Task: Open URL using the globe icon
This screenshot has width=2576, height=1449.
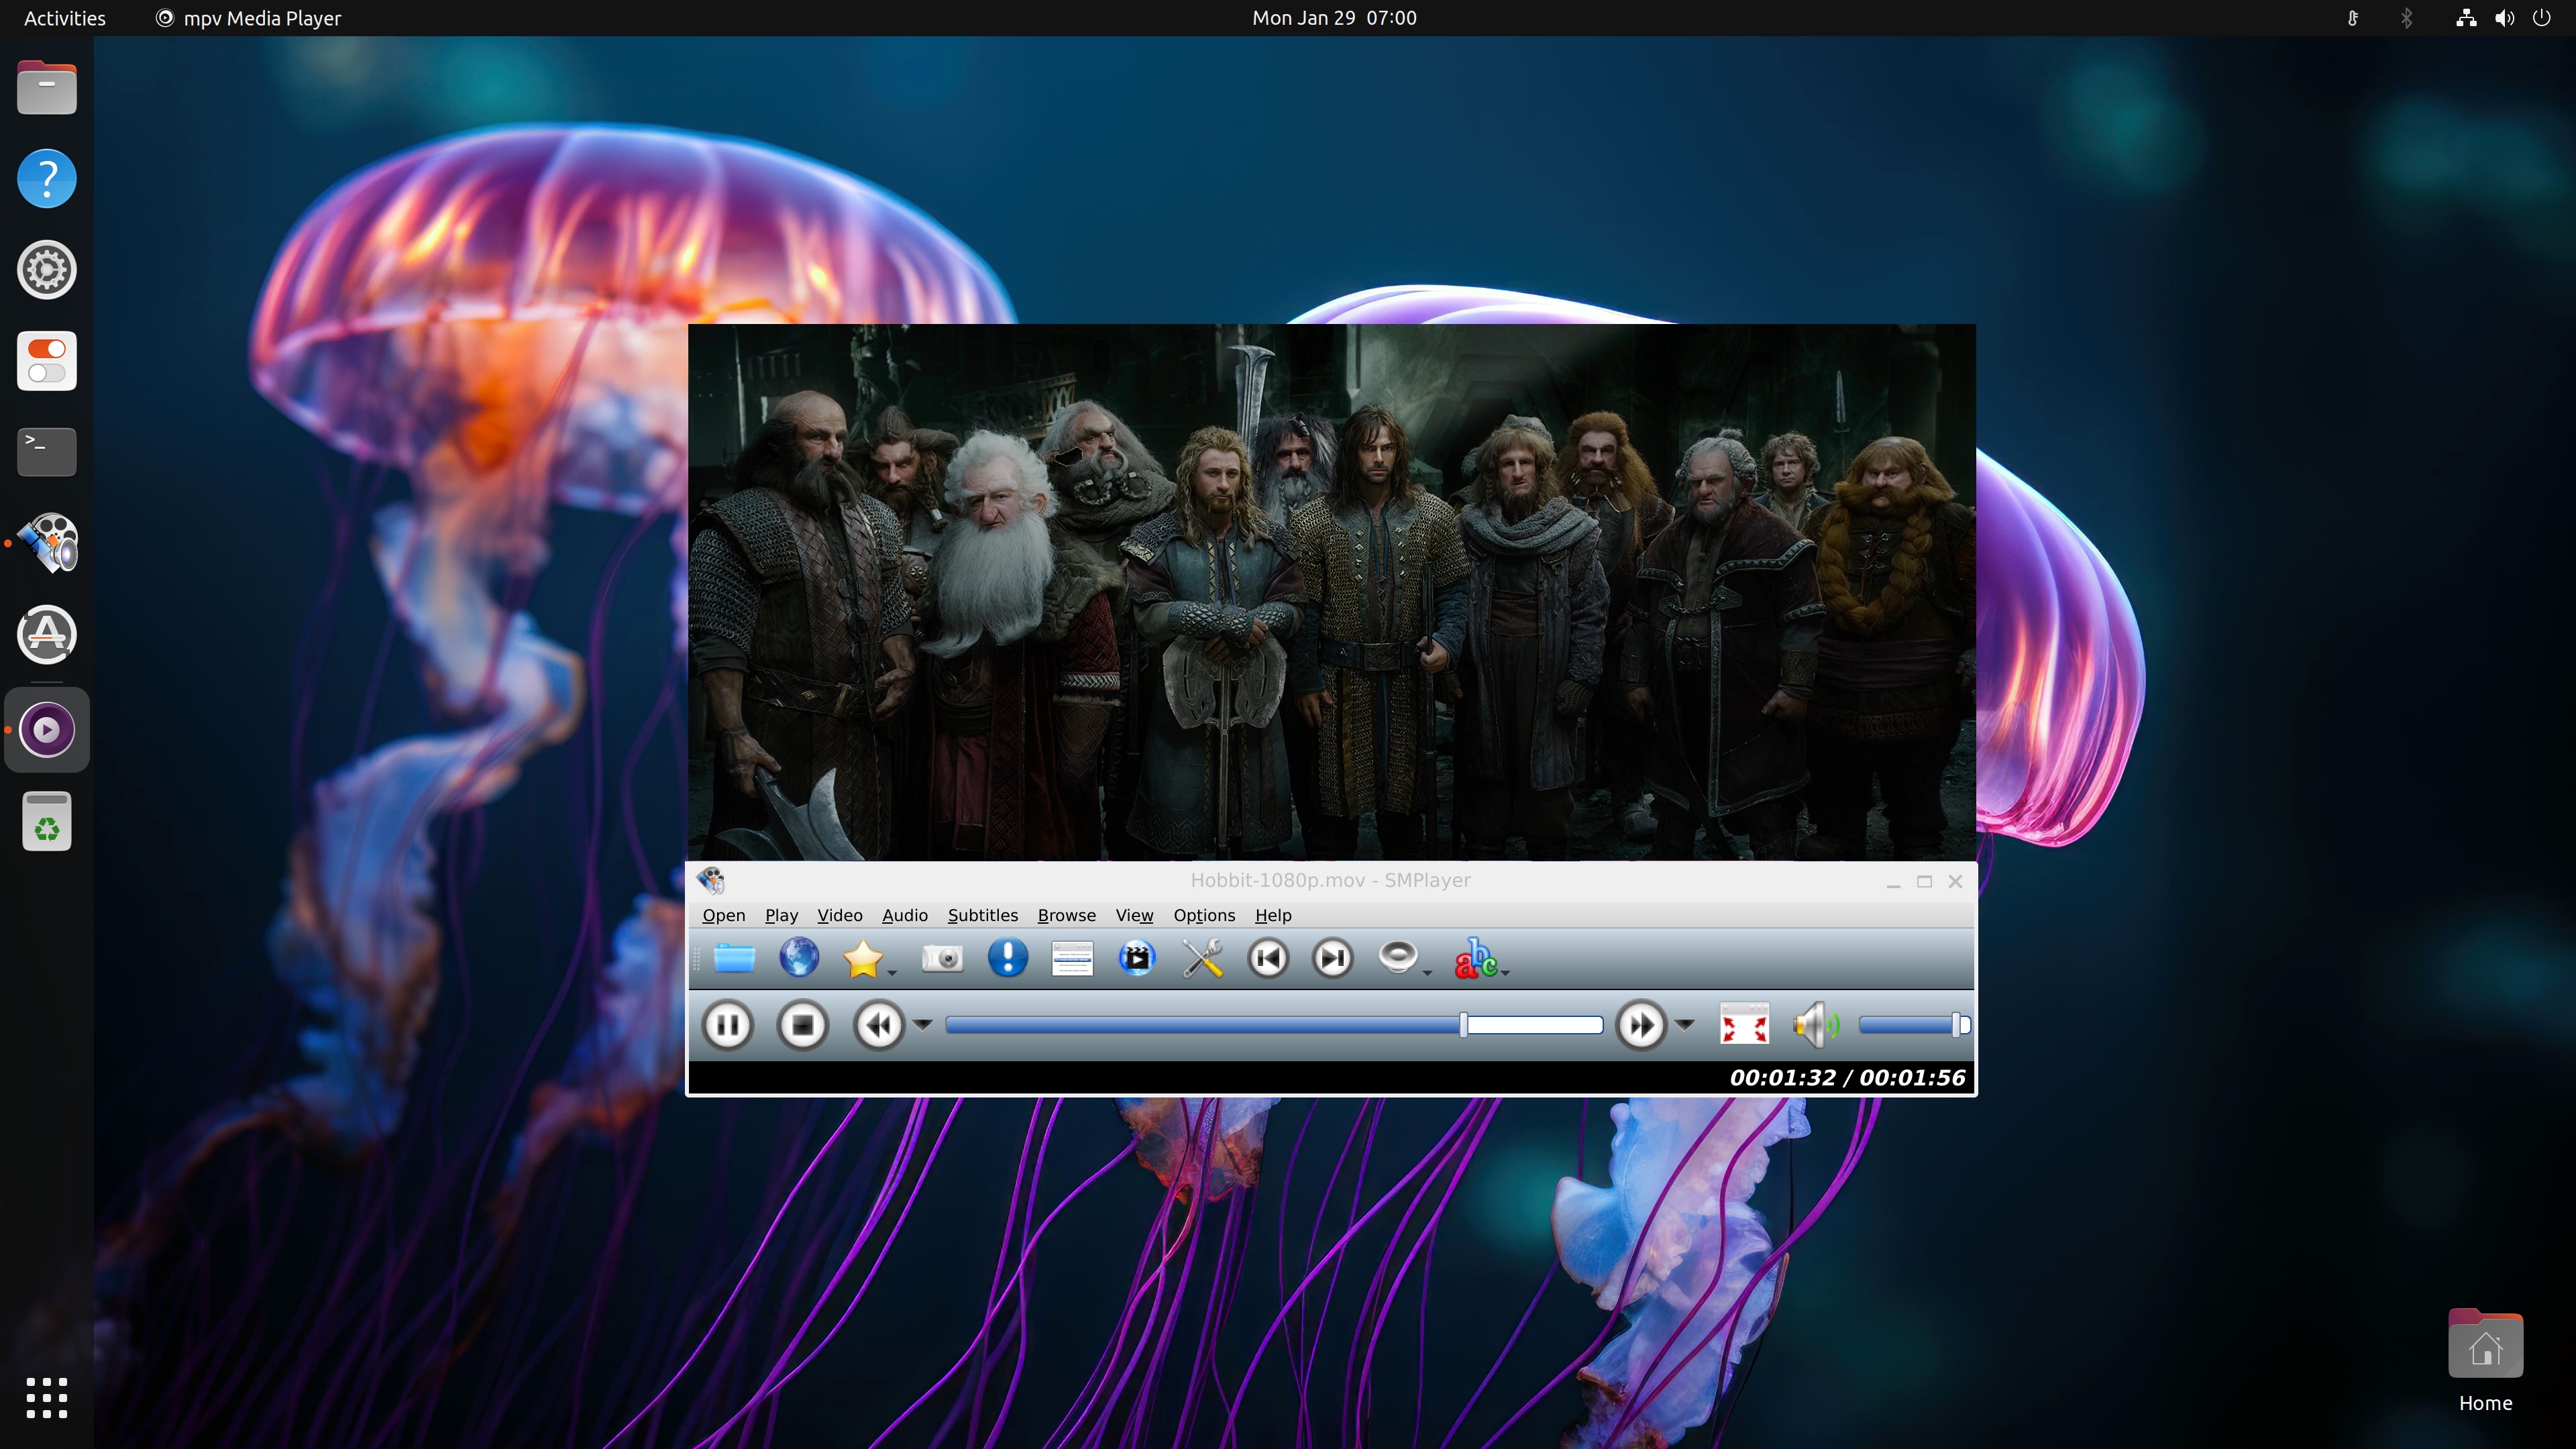Action: click(x=799, y=958)
